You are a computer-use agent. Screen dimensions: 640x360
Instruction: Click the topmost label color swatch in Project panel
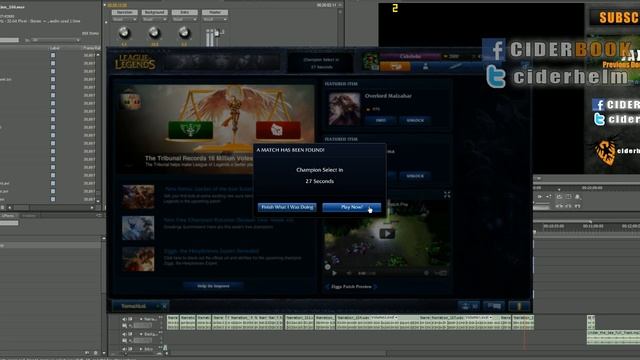53,55
